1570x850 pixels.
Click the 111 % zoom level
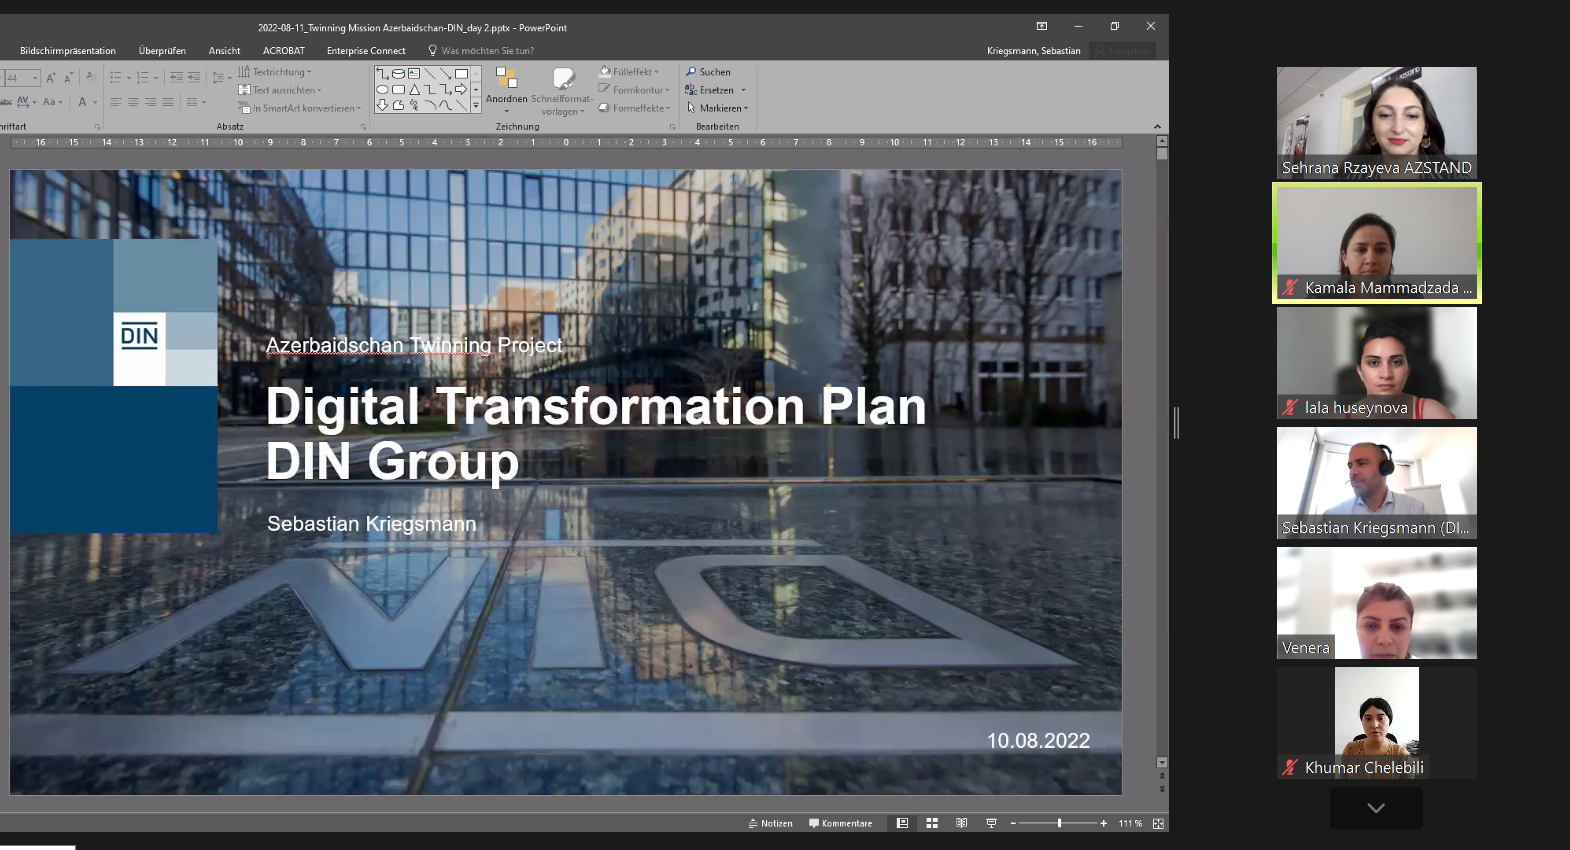pos(1130,824)
